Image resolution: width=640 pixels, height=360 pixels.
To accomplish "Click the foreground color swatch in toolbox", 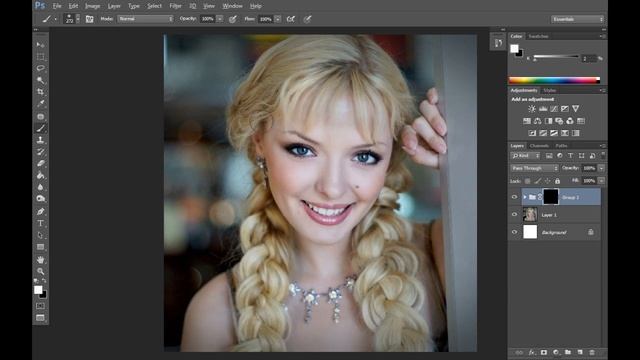I will (x=38, y=289).
